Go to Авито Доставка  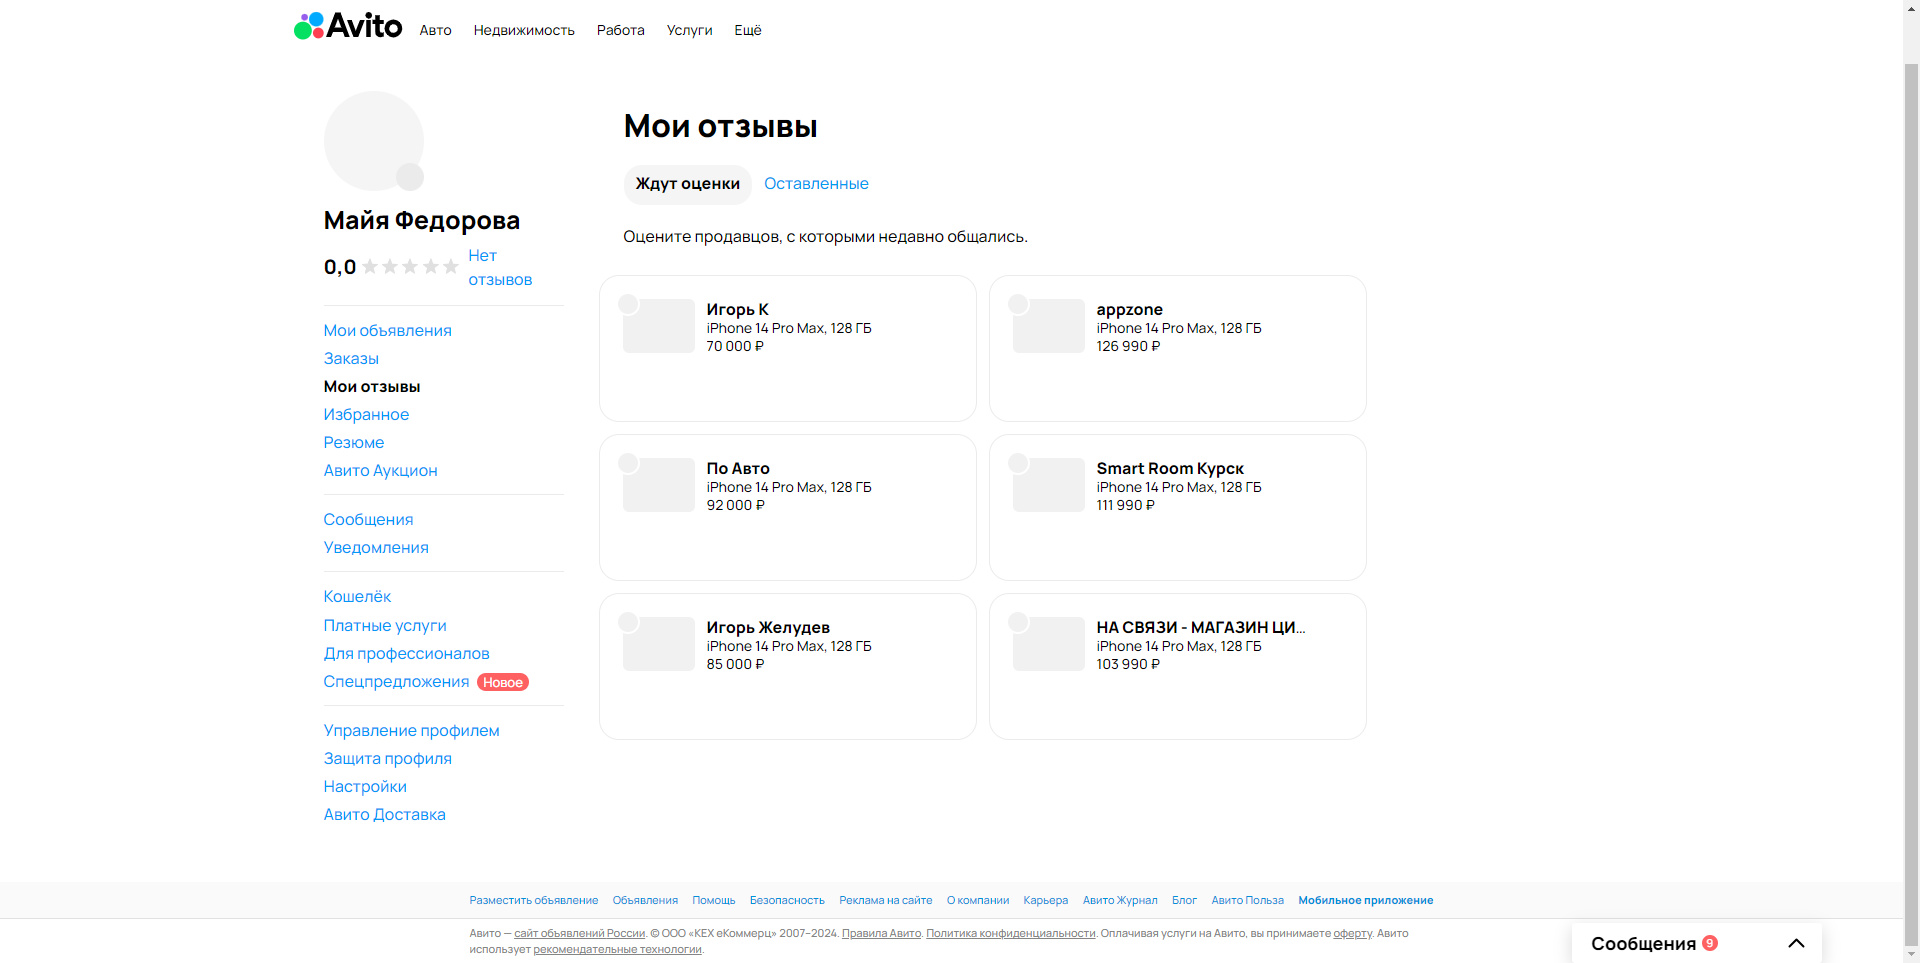(x=384, y=815)
